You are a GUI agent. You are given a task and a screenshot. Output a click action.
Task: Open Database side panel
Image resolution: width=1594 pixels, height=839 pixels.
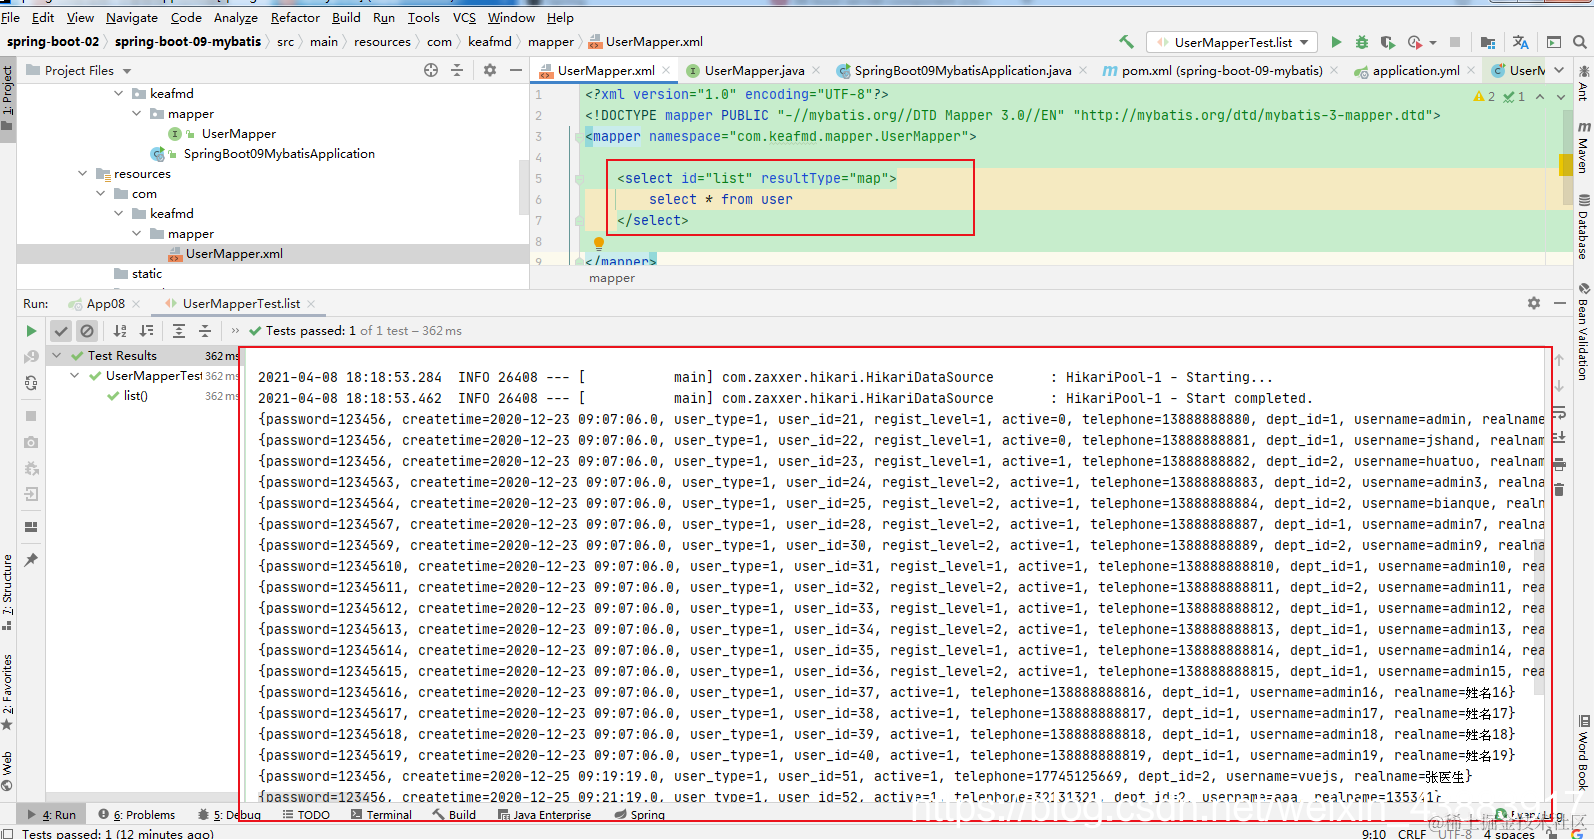click(x=1584, y=227)
